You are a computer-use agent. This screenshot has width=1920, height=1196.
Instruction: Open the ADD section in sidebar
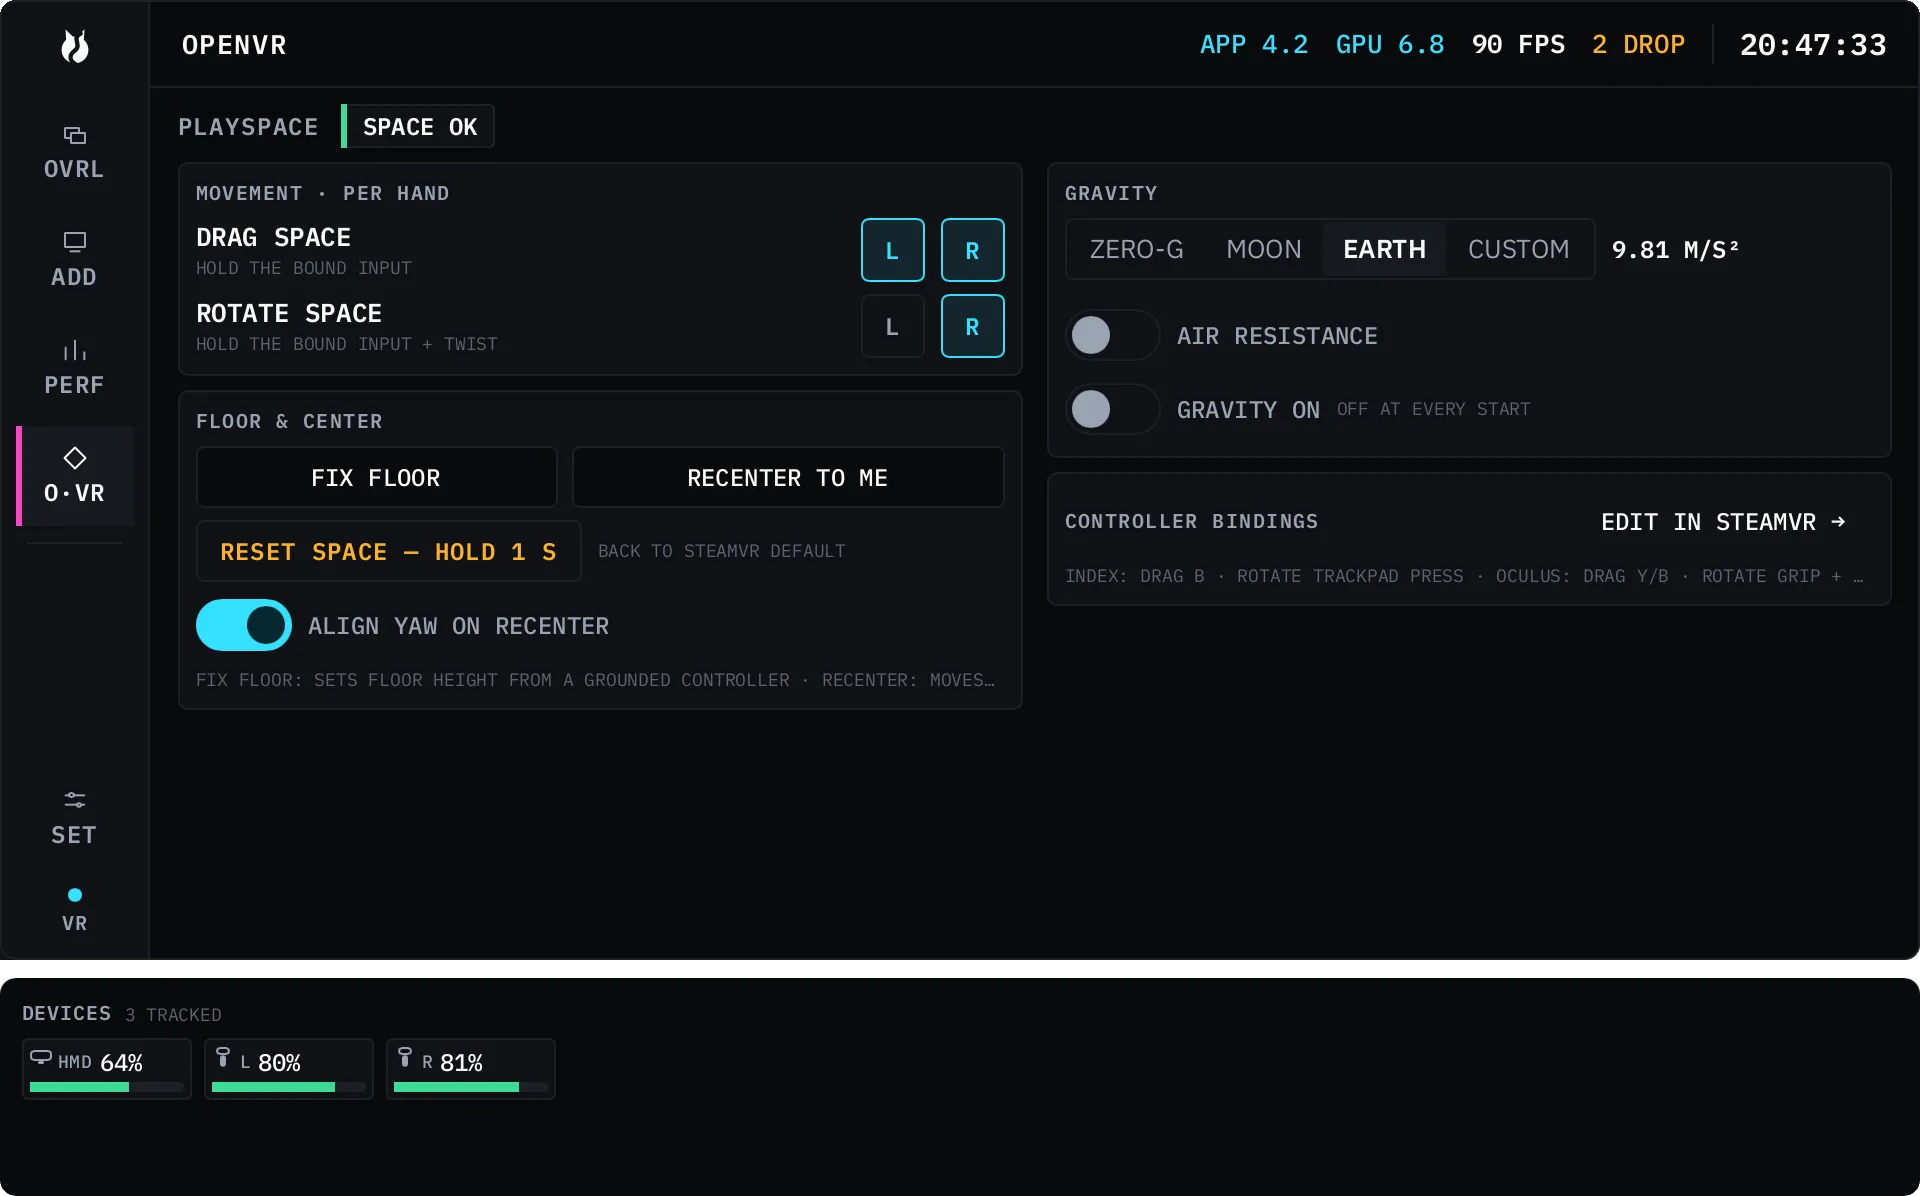click(x=75, y=260)
